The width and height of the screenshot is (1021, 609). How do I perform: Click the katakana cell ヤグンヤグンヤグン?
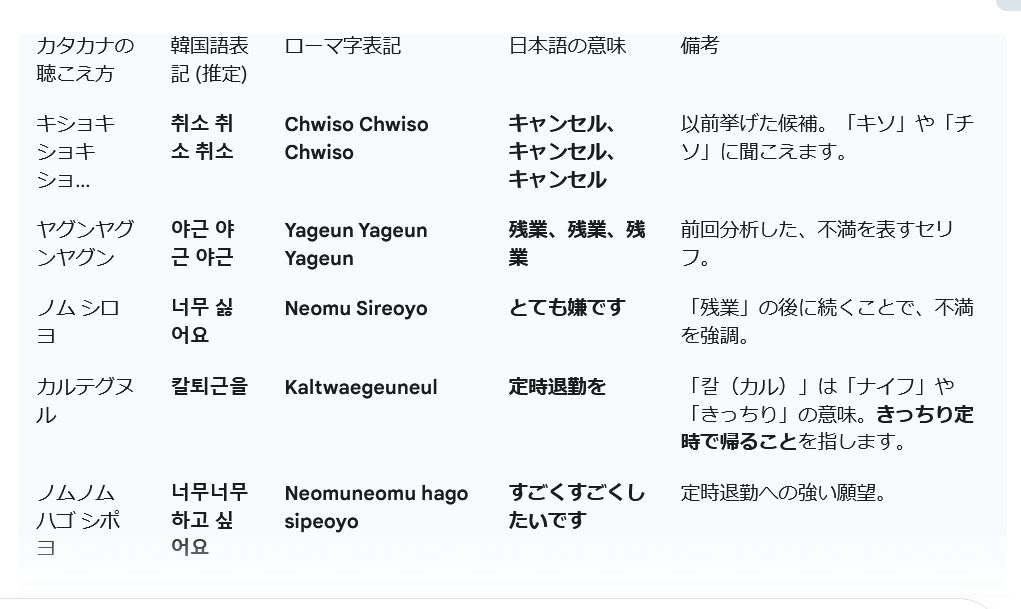tap(85, 243)
